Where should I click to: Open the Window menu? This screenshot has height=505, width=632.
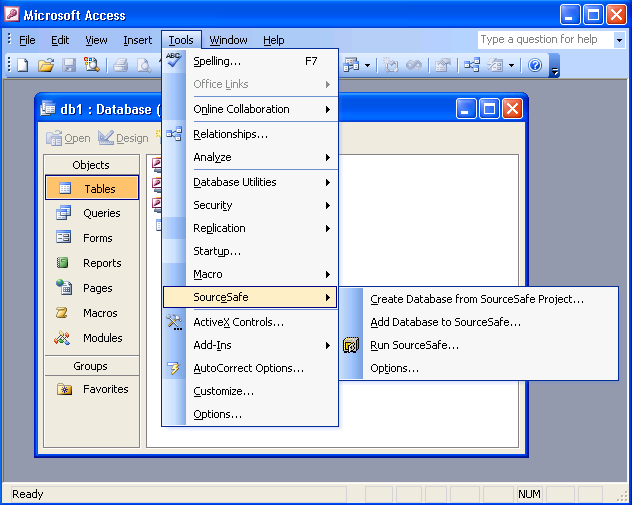[x=229, y=40]
